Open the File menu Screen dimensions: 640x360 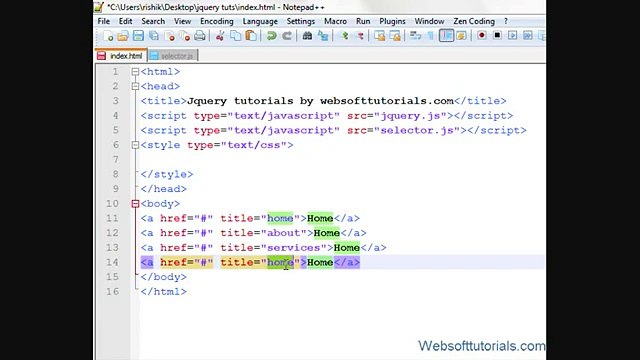pyautogui.click(x=104, y=21)
